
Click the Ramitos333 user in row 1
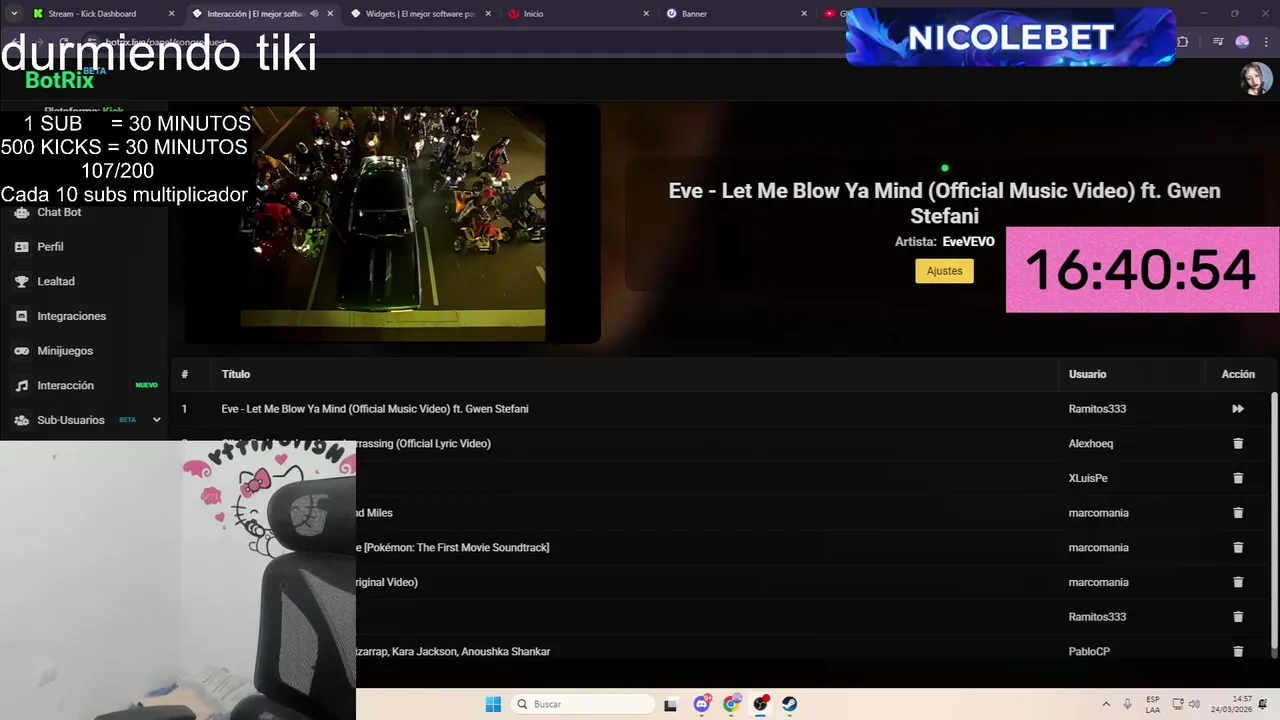[1097, 409]
